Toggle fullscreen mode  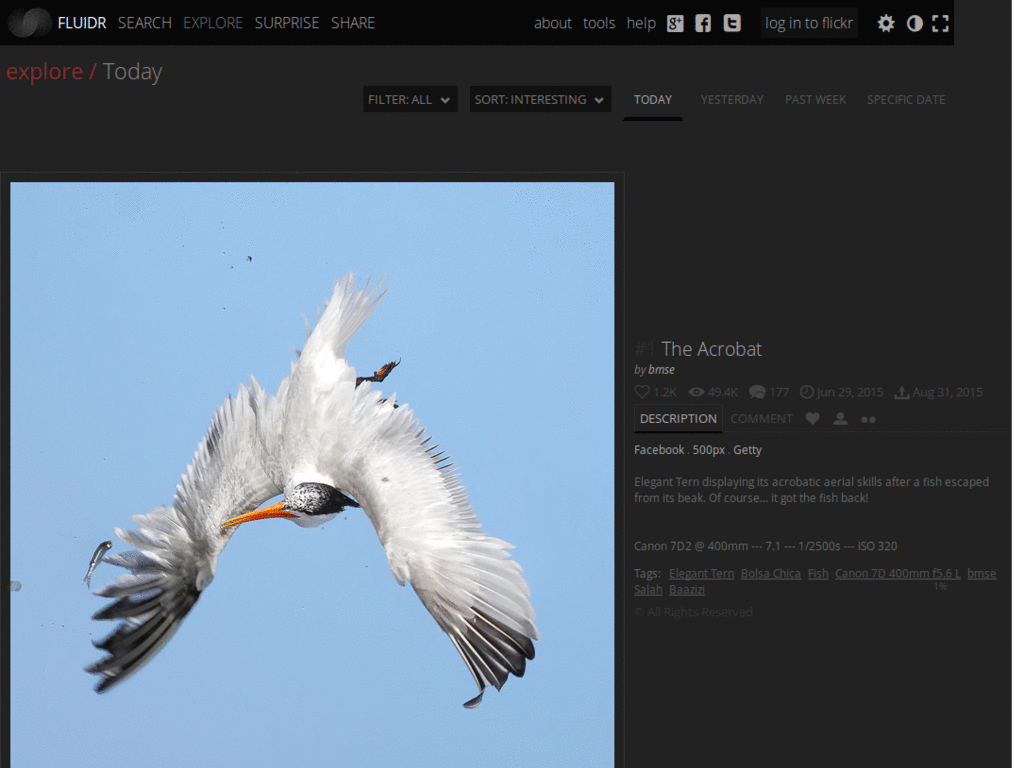[940, 23]
